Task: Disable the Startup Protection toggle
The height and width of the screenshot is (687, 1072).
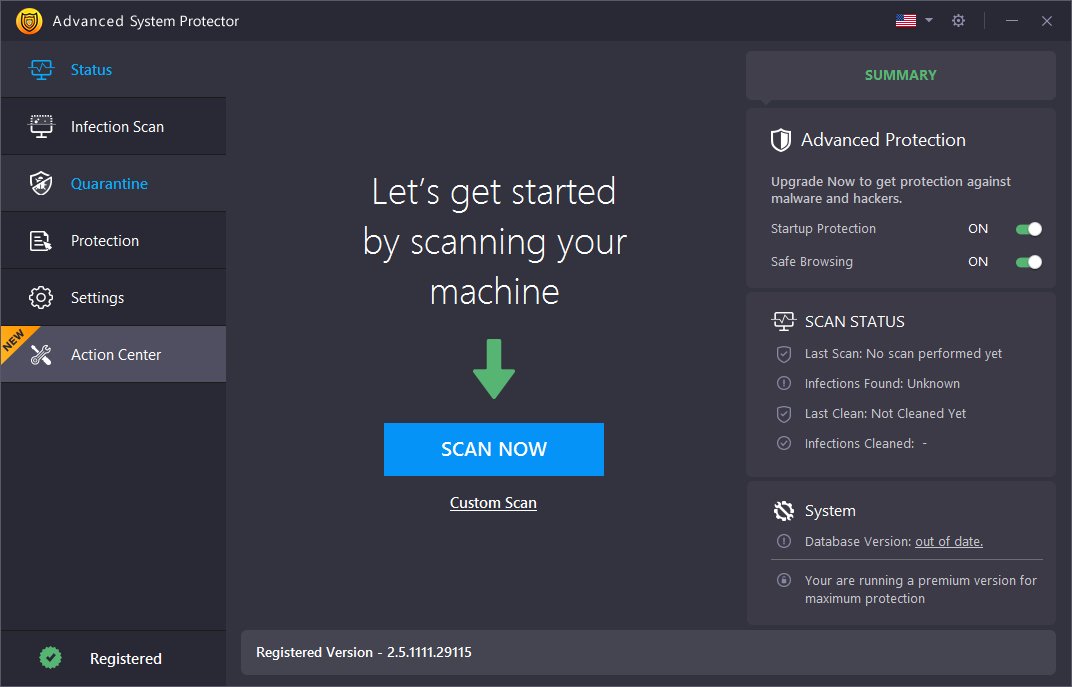Action: pos(1028,229)
